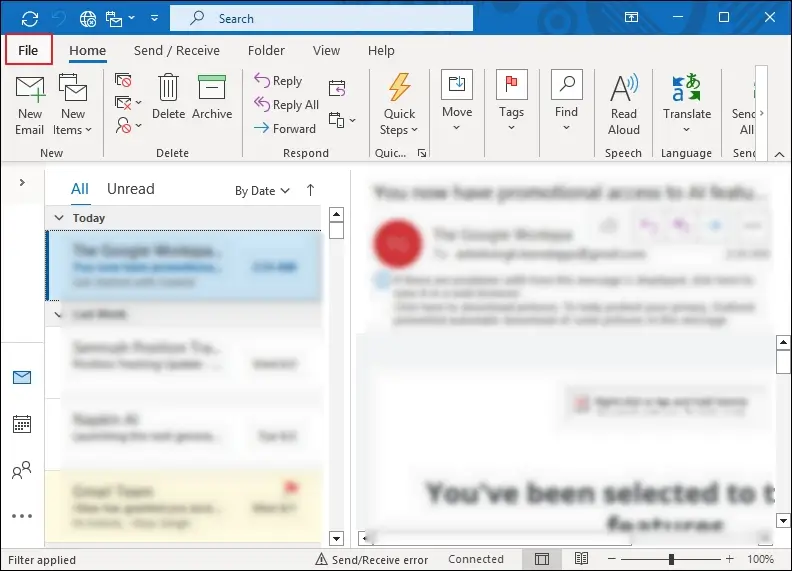Collapse the Today group

59,218
